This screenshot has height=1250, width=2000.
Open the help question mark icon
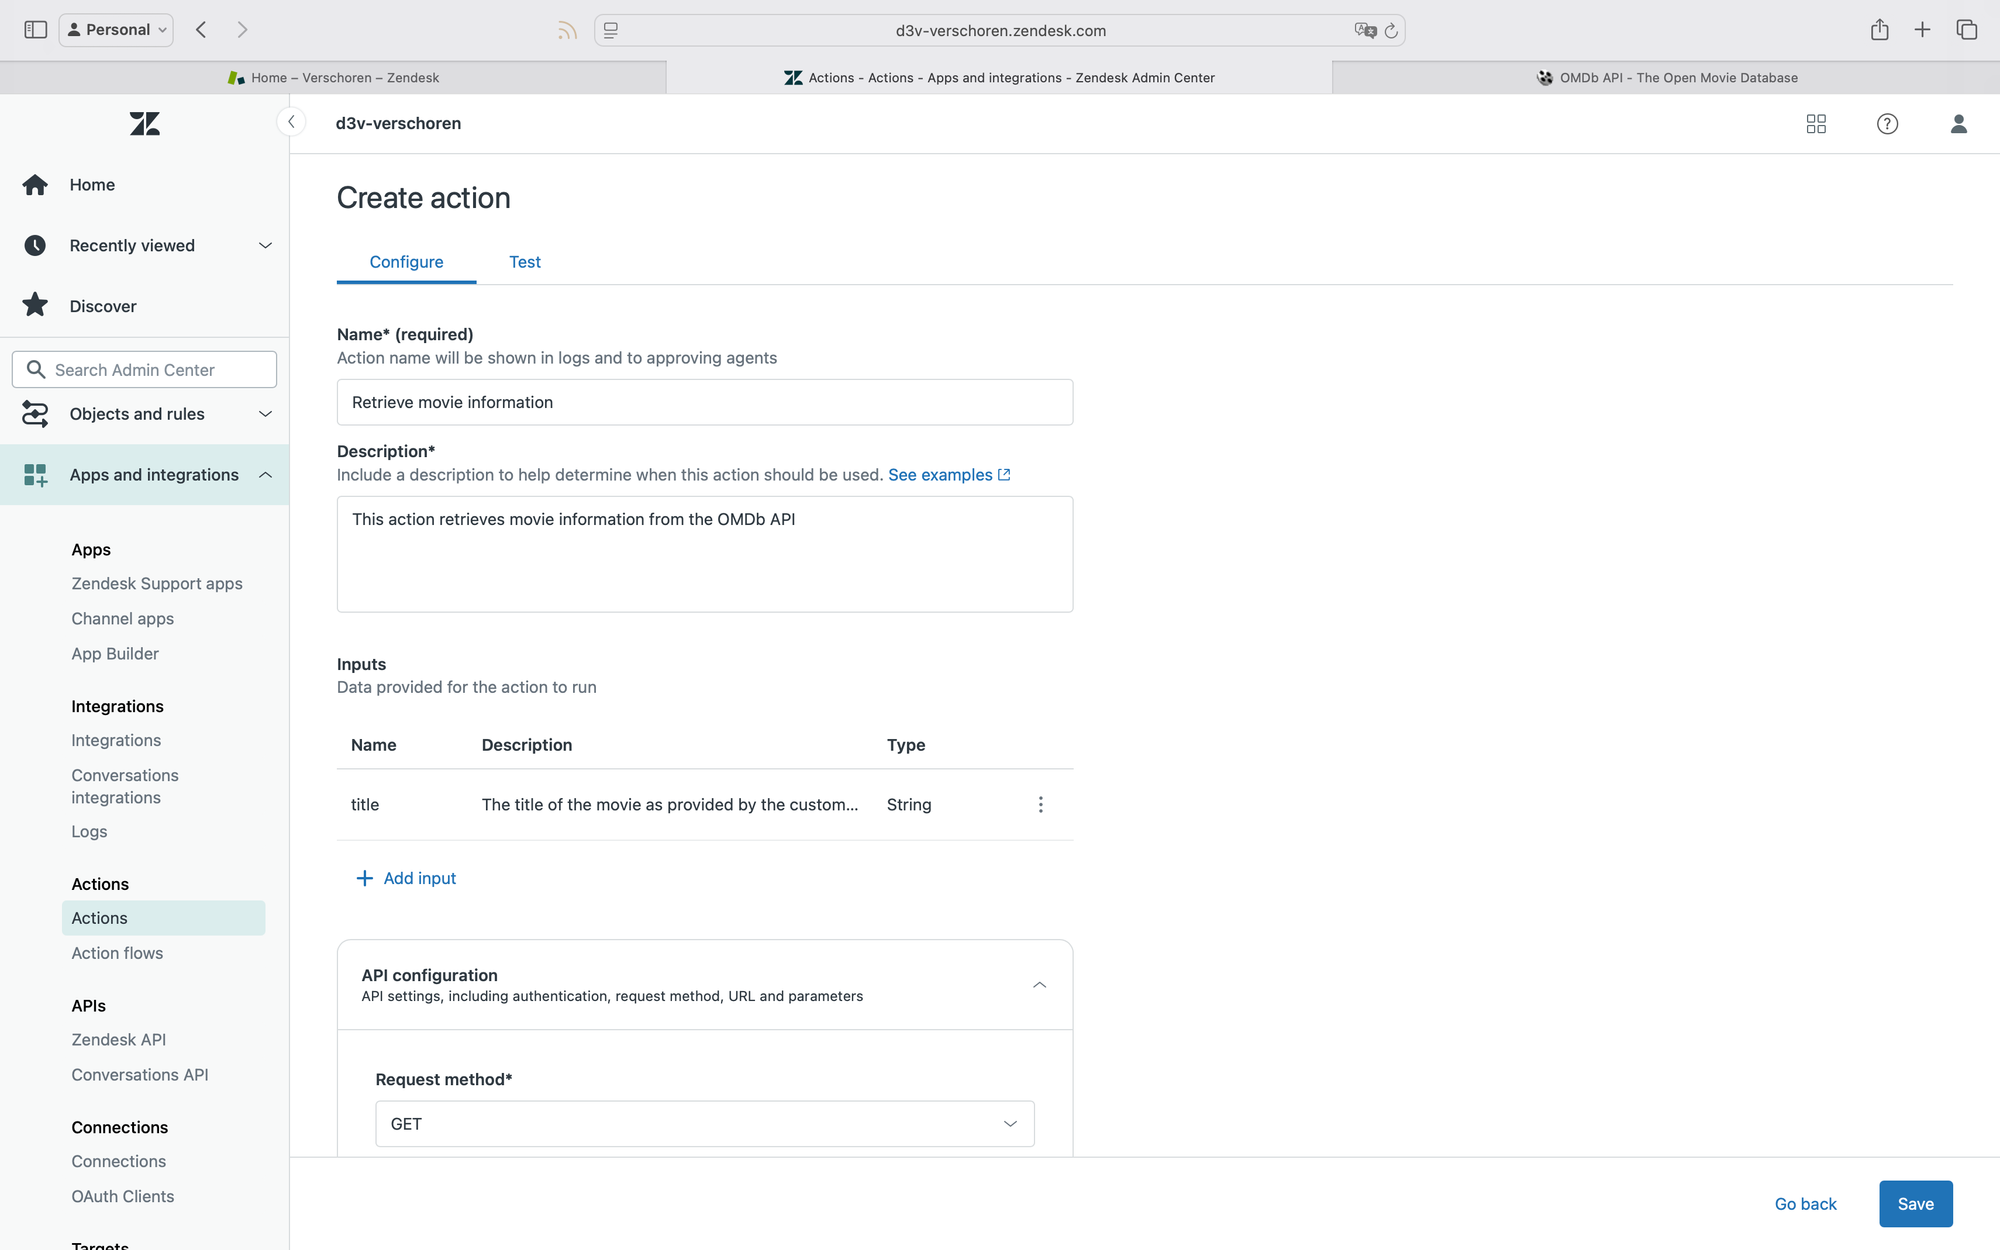(1887, 124)
